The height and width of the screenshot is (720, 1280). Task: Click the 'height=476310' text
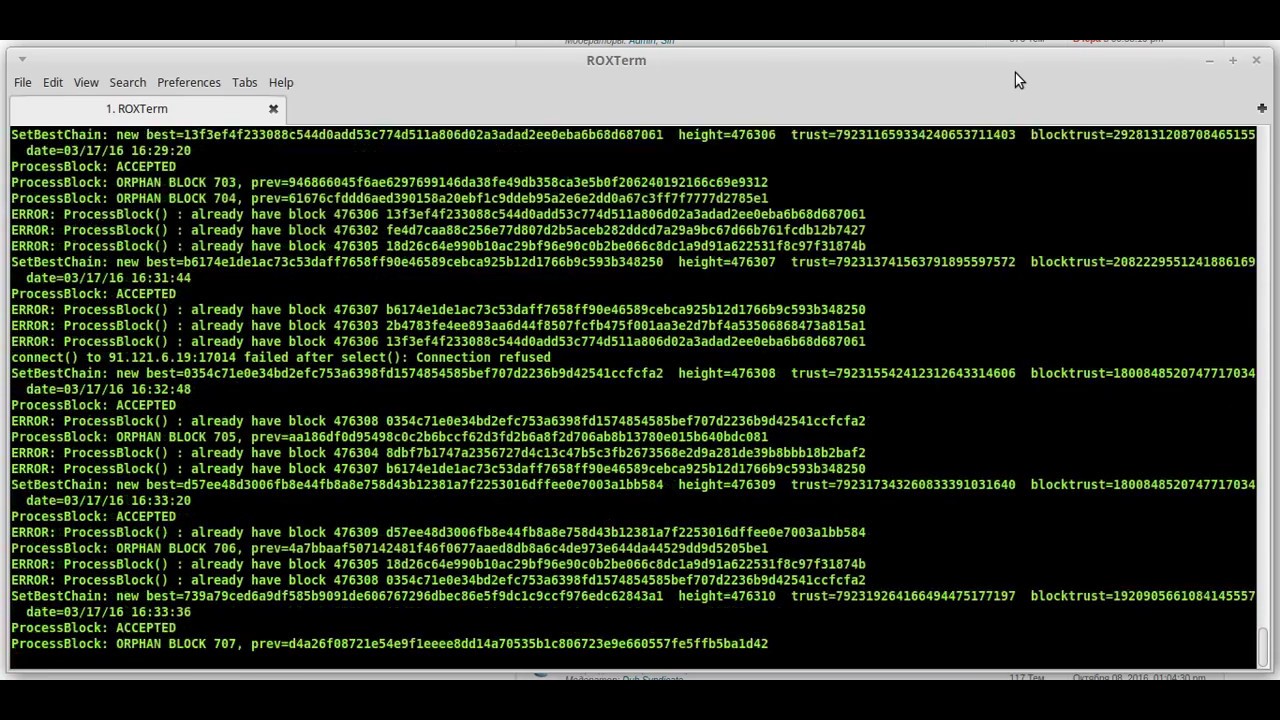pyautogui.click(x=727, y=596)
